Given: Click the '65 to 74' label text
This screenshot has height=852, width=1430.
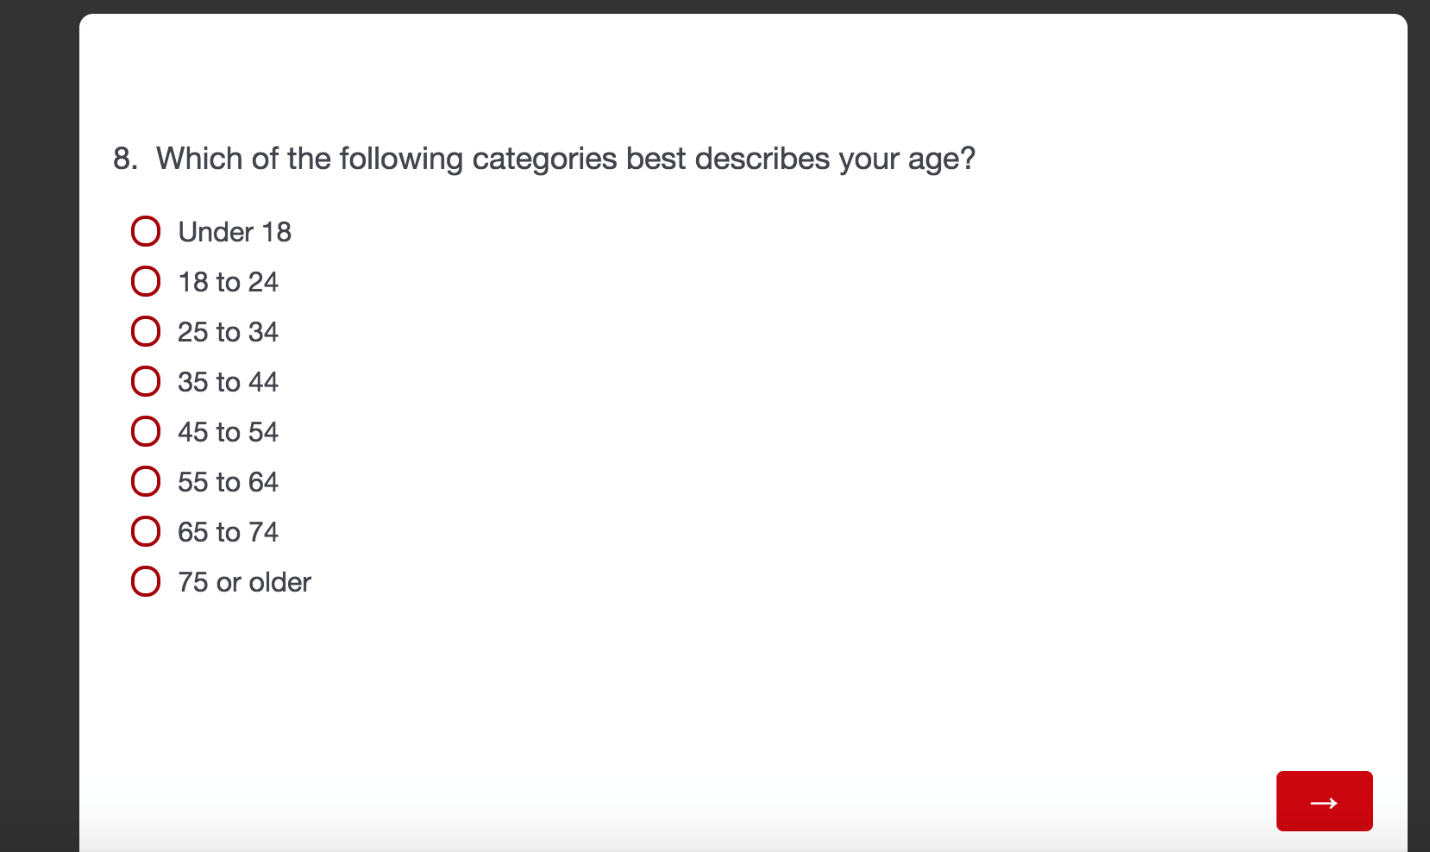Looking at the screenshot, I should (228, 532).
